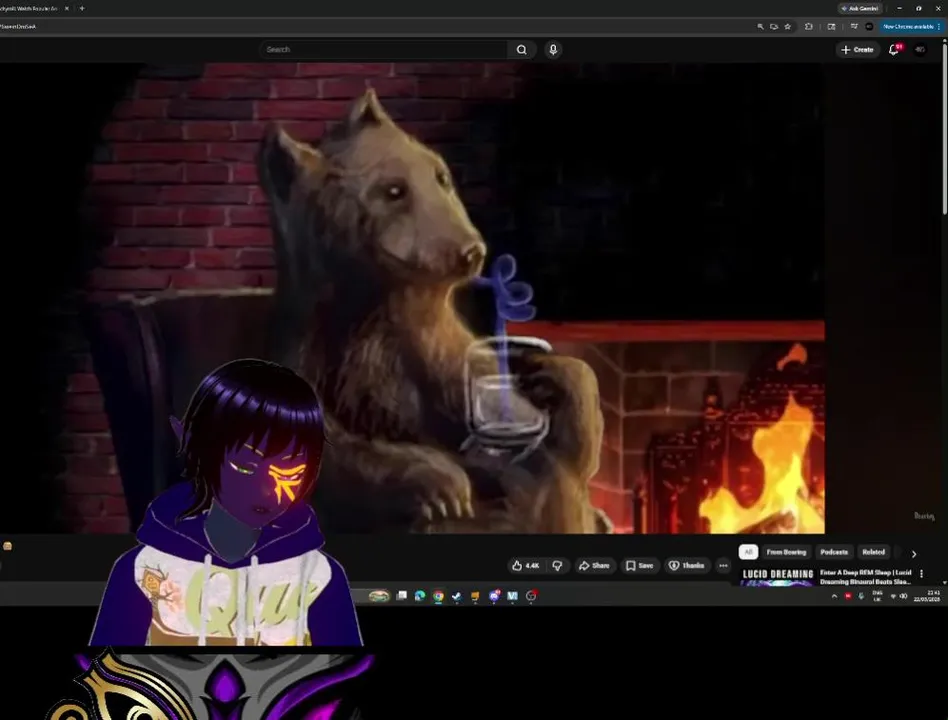Select the From Bearing filter chip
The width and height of the screenshot is (948, 720).
(786, 551)
